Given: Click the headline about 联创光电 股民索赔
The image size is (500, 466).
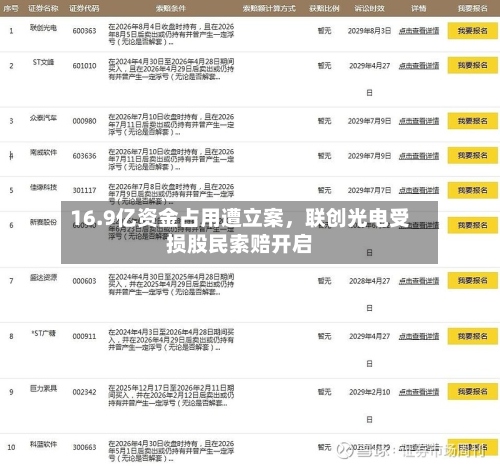Looking at the screenshot, I should coord(240,231).
